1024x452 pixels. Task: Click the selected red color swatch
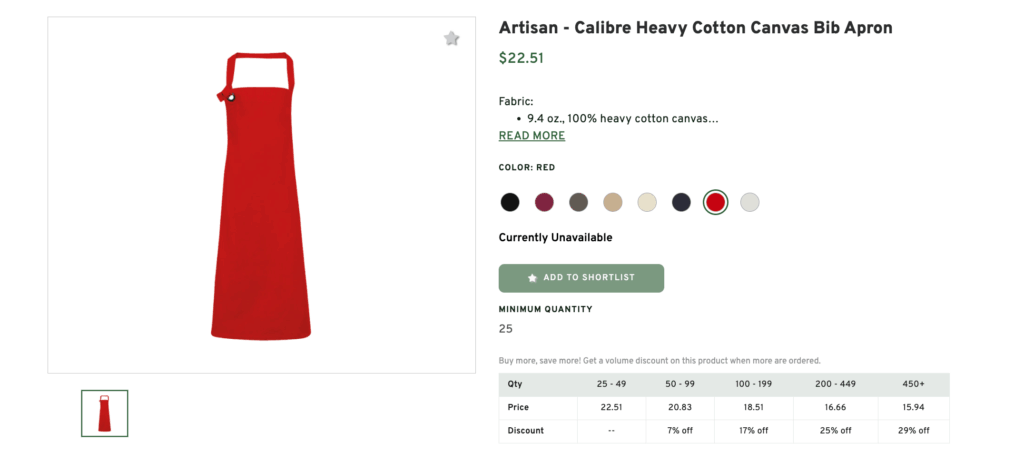point(715,202)
